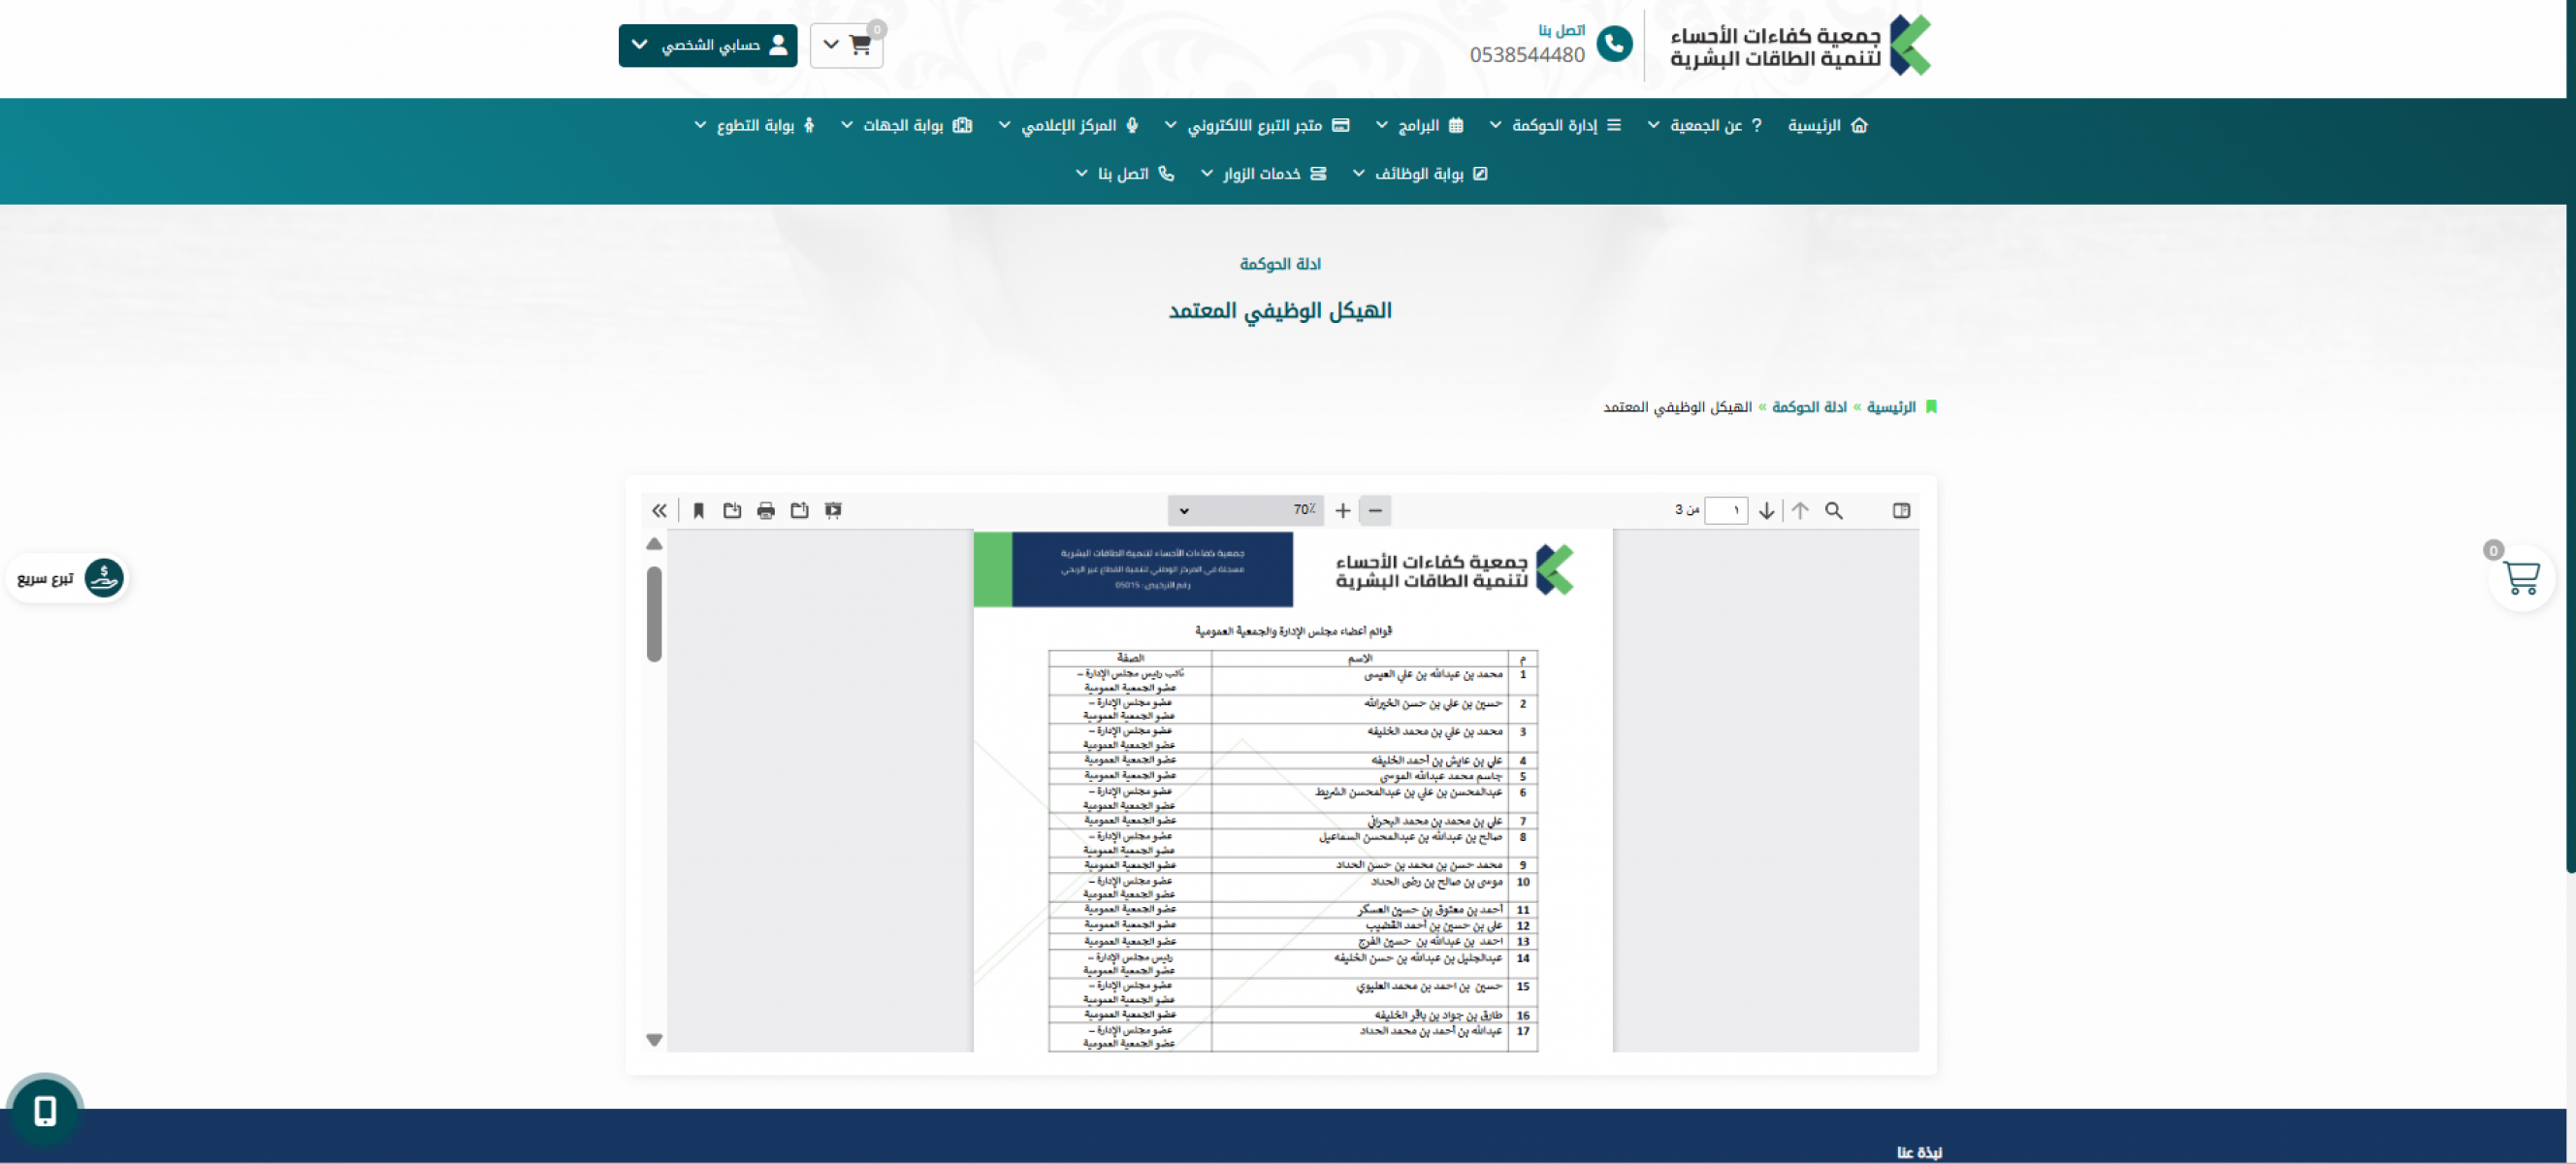This screenshot has height=1164, width=2576.
Task: Expand the عن الجمعية submenu chevron
Action: tap(1653, 125)
